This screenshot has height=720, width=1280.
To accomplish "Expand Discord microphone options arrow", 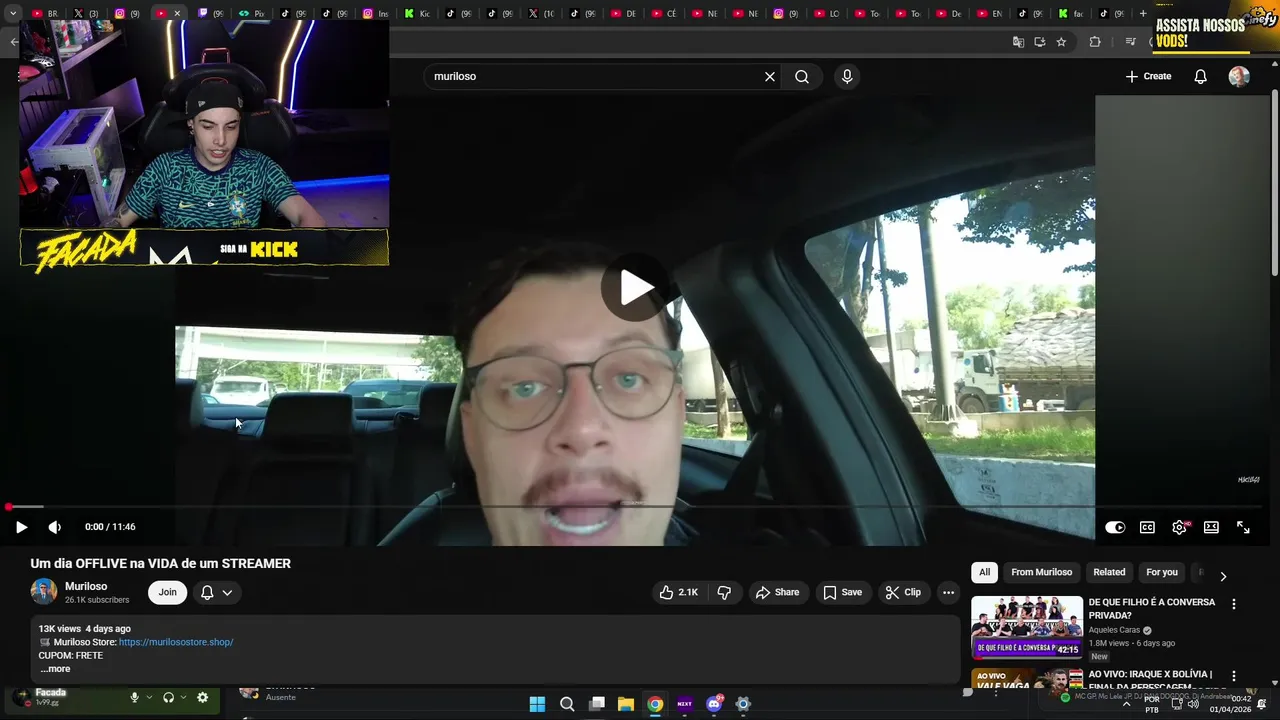I will [149, 698].
